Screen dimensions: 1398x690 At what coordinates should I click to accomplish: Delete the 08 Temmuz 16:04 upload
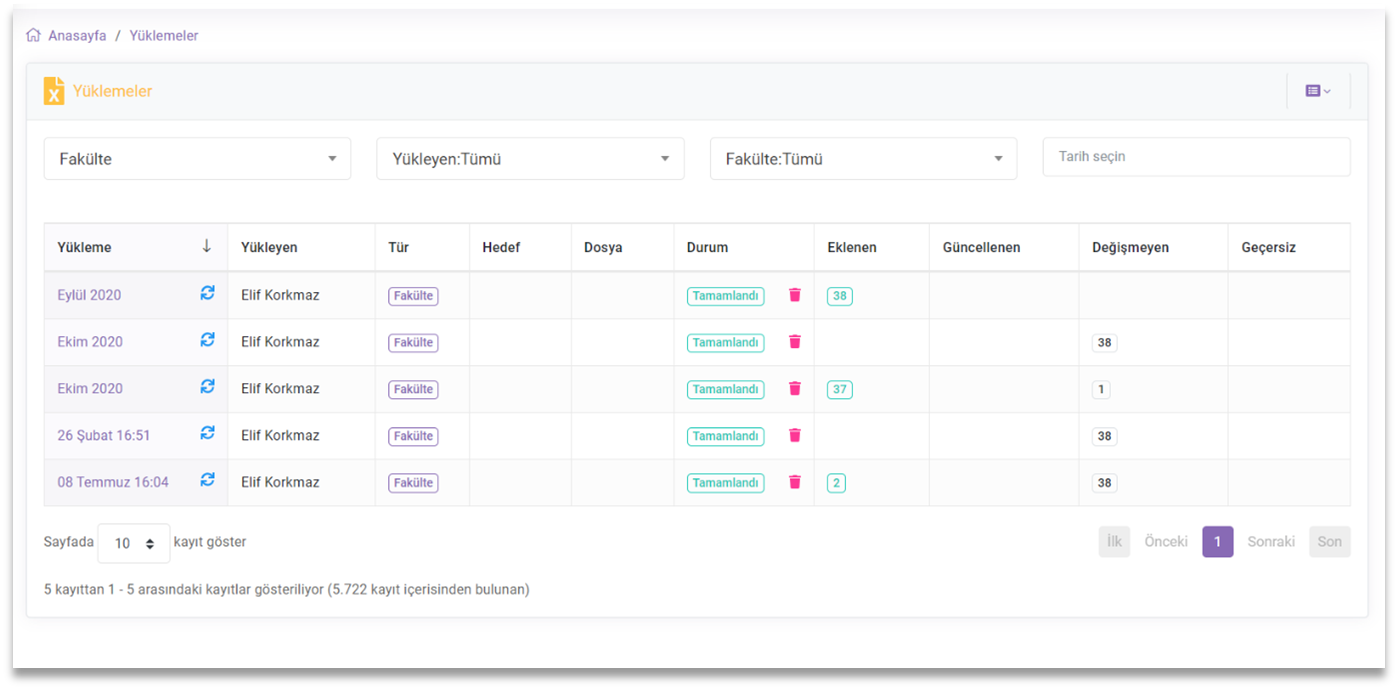pos(795,482)
